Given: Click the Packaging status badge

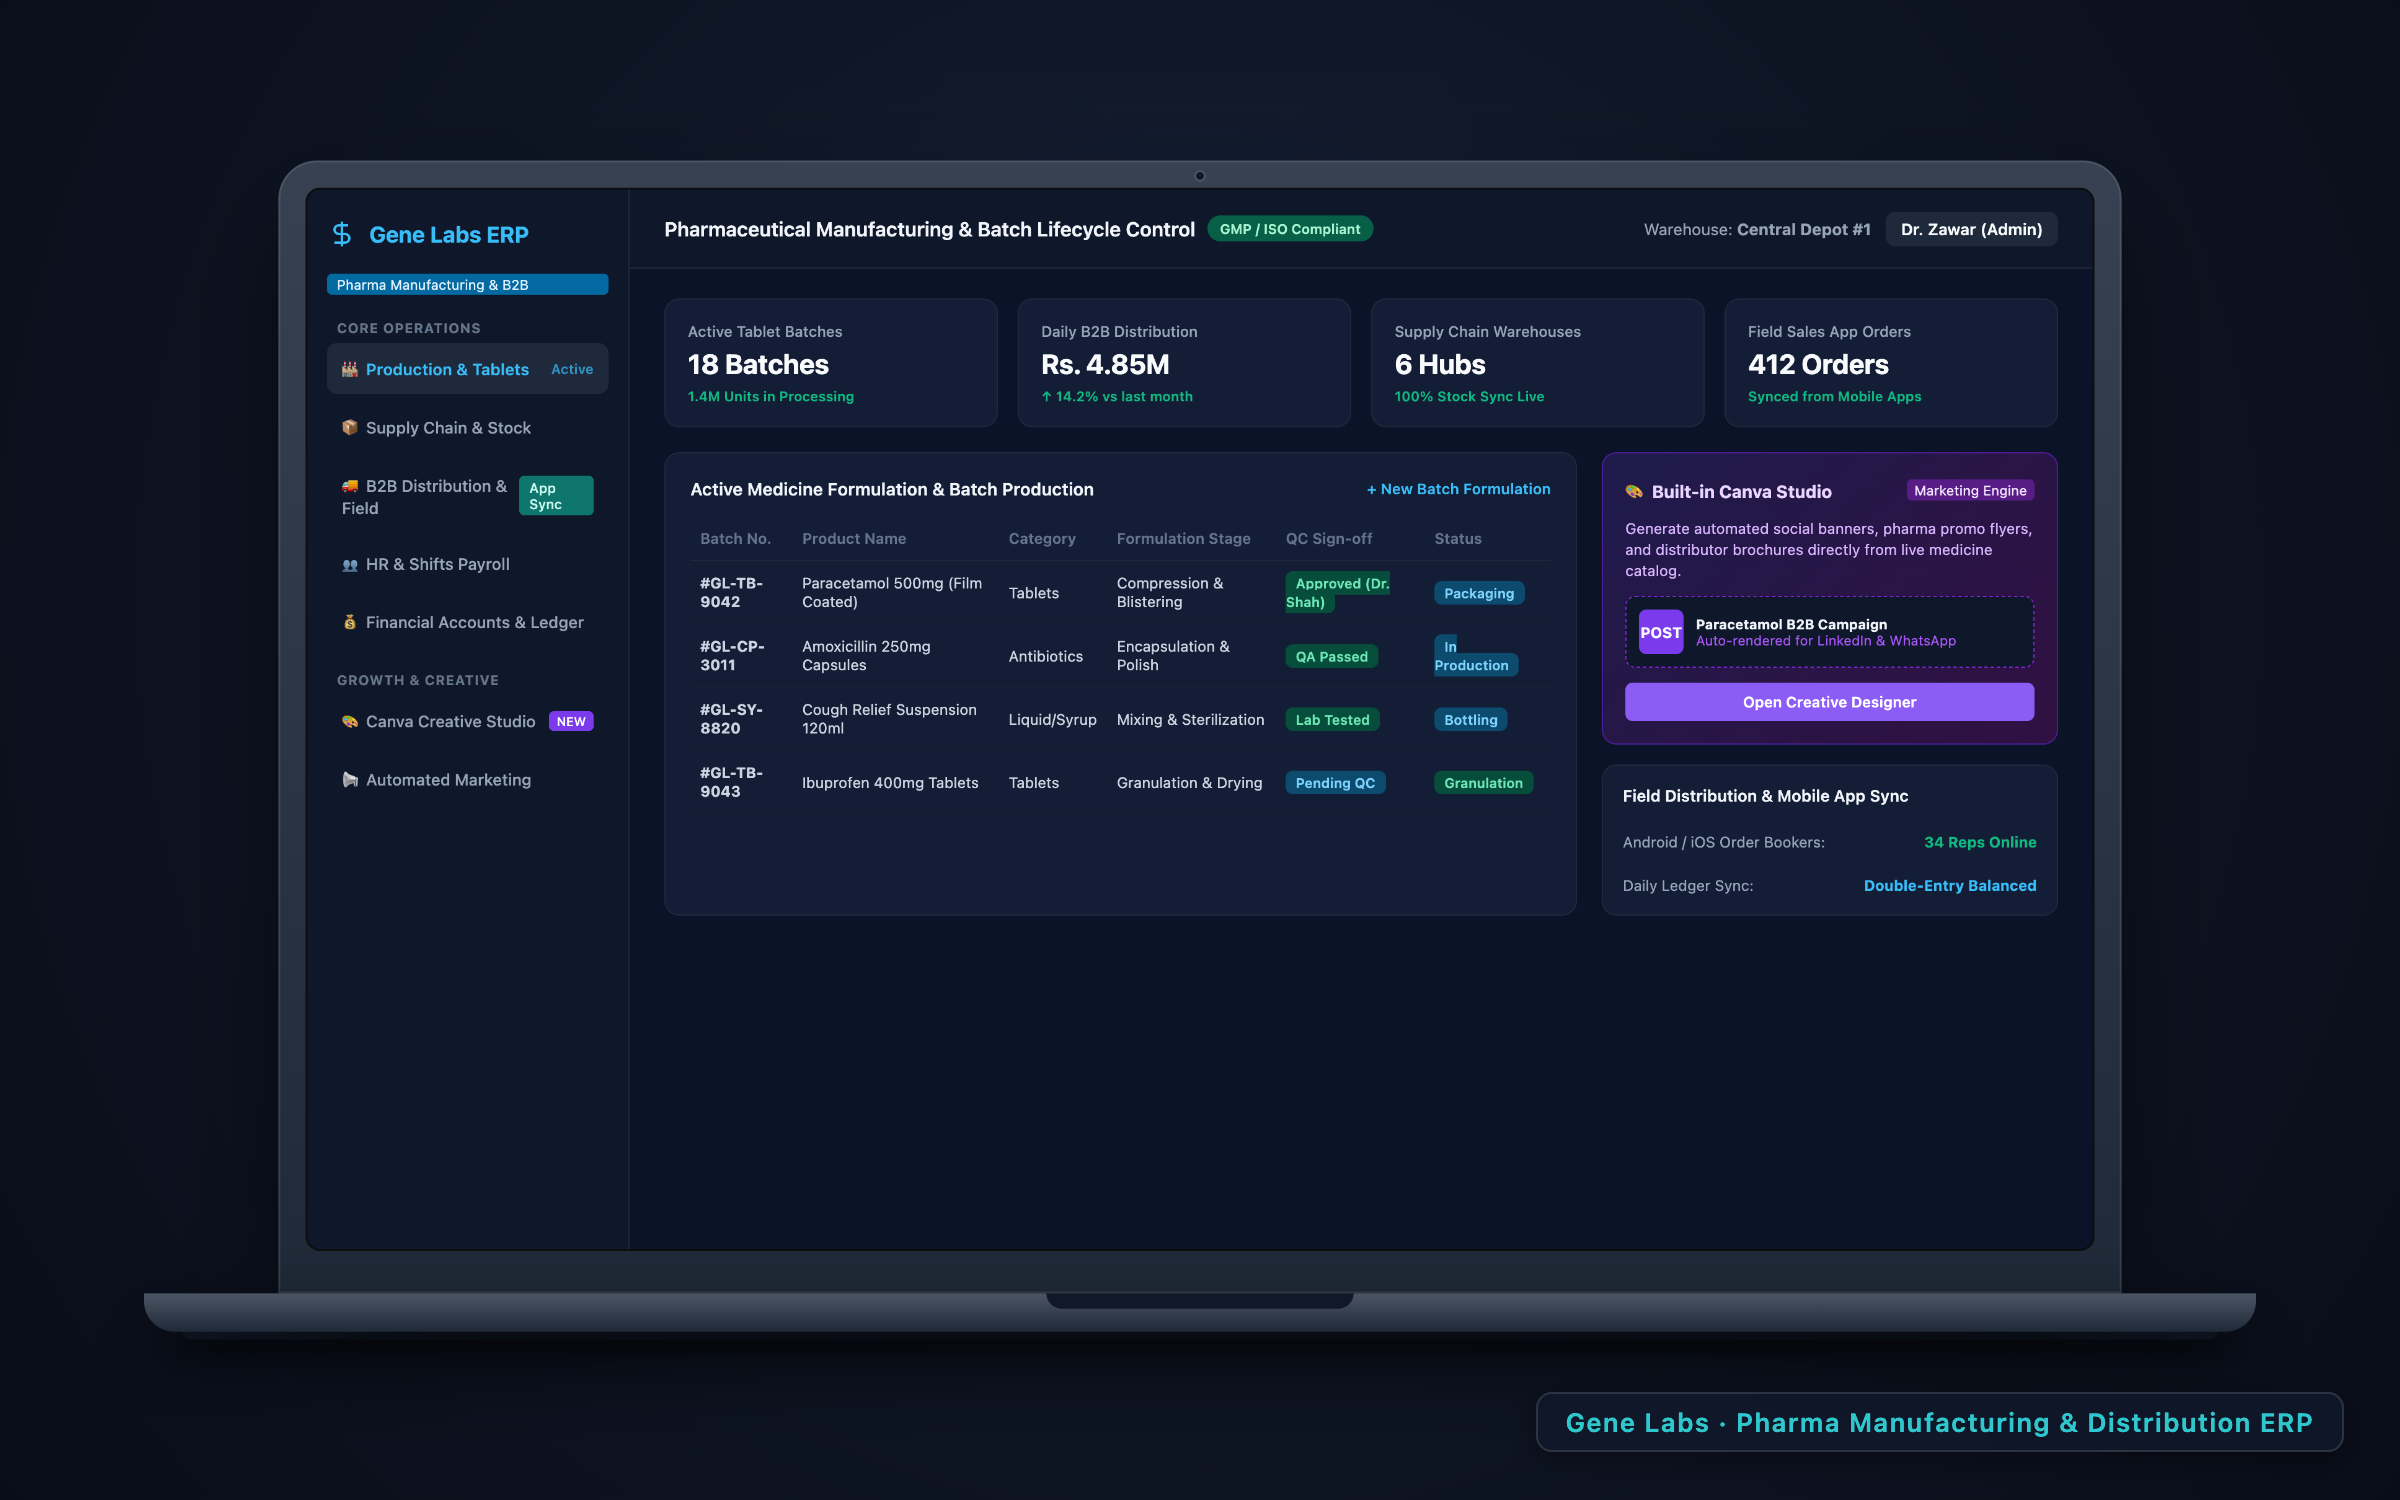Looking at the screenshot, I should coord(1479,593).
